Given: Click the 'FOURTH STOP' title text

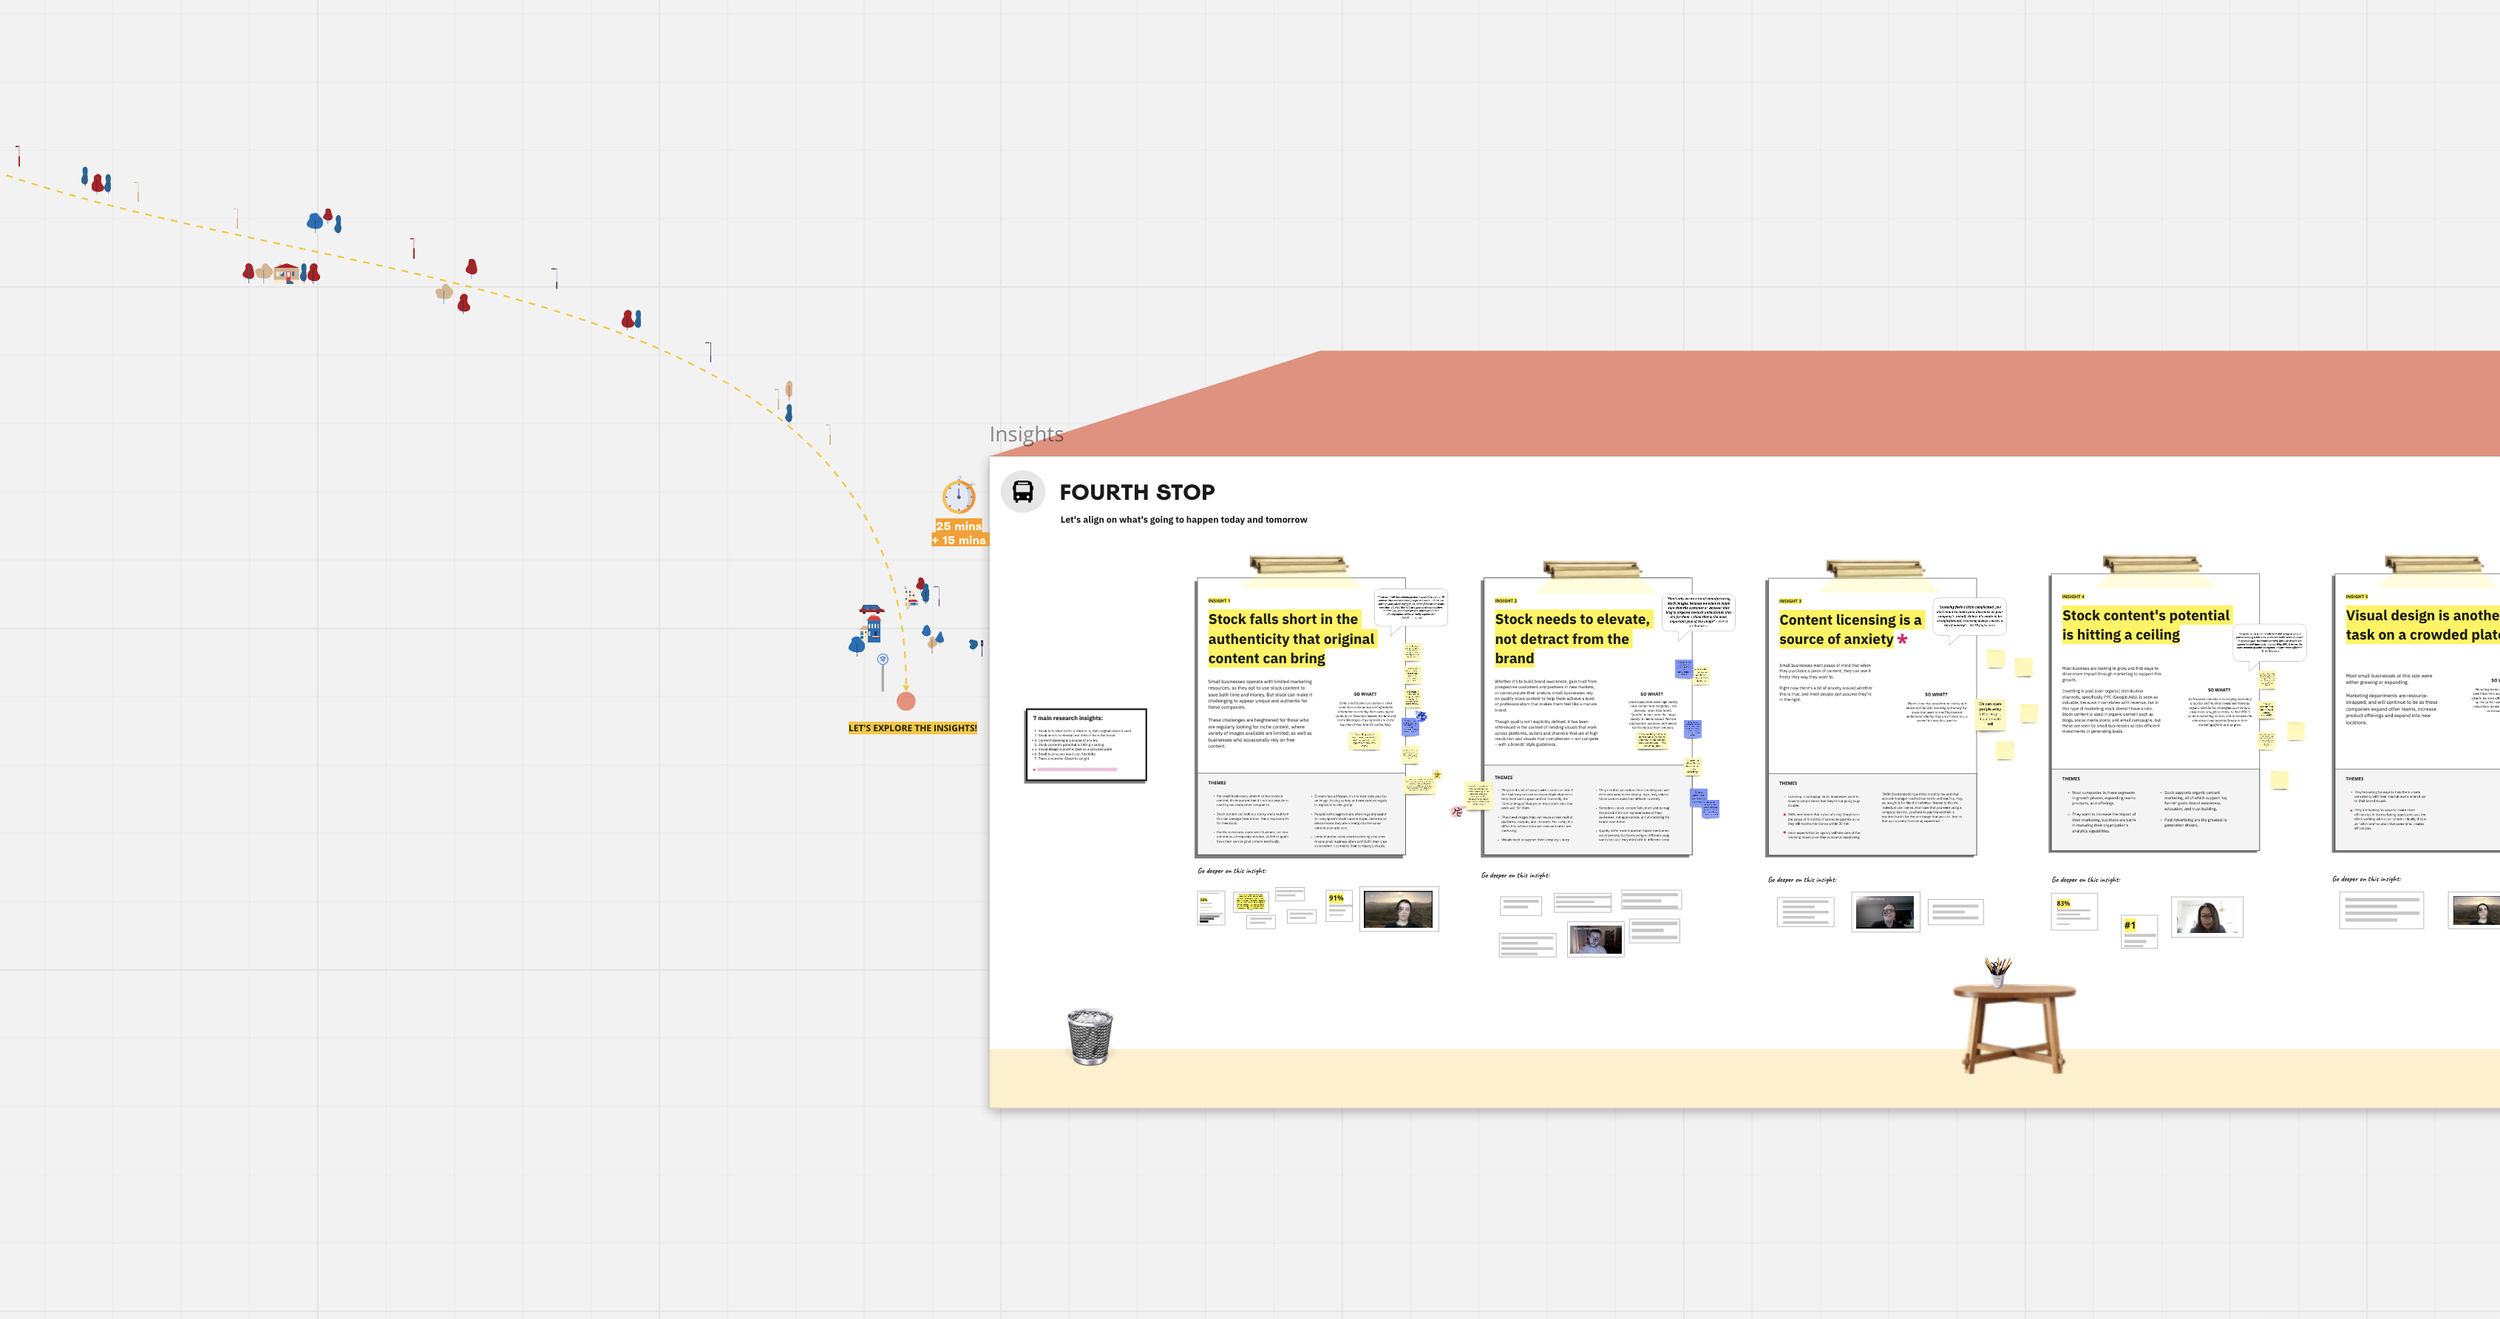Looking at the screenshot, I should click(1137, 492).
